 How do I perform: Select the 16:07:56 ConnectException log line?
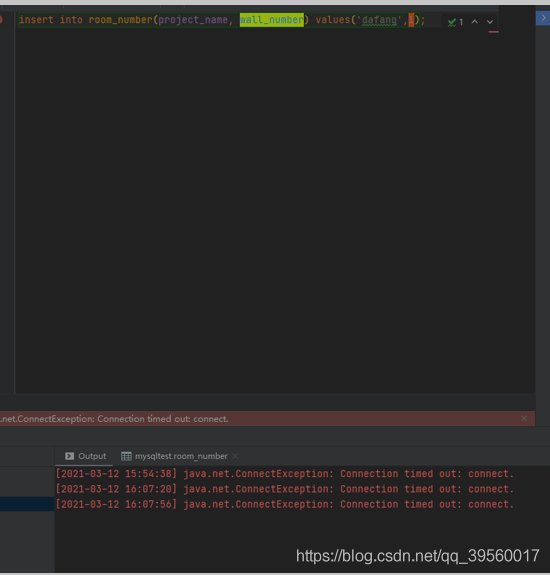pos(285,504)
